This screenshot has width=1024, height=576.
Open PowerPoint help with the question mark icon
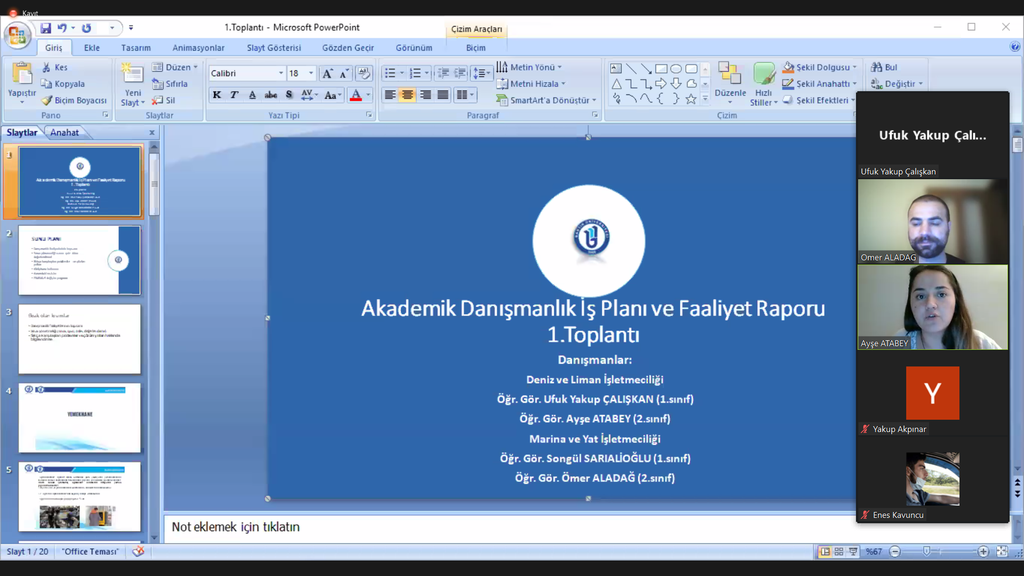click(x=1015, y=47)
